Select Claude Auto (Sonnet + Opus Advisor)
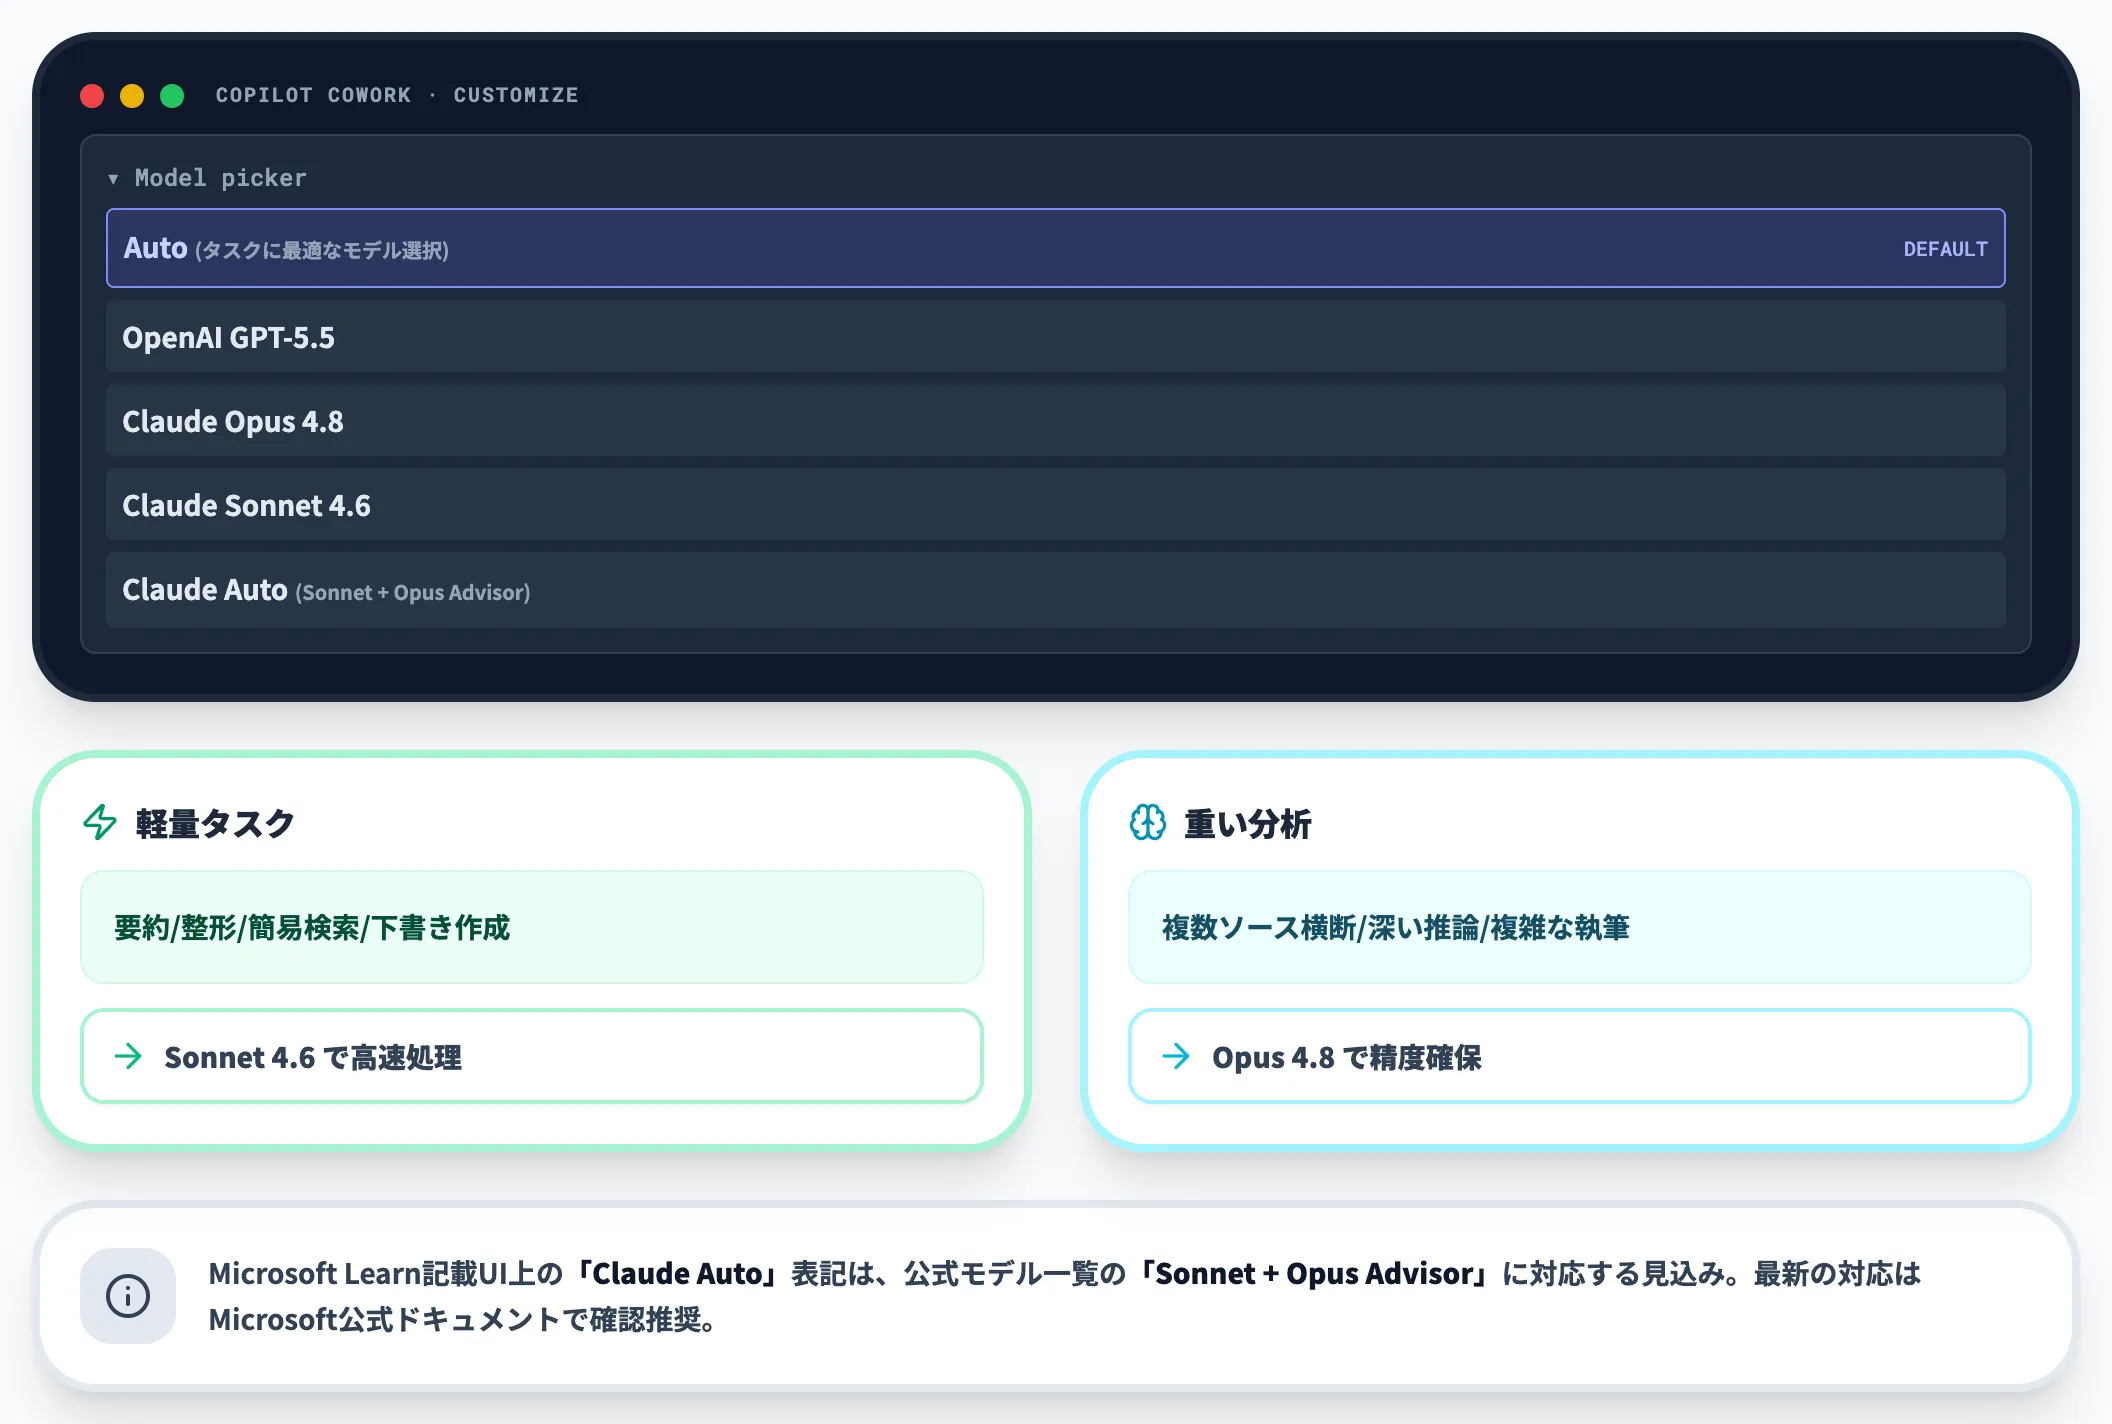Screen dimensions: 2112x1424 [1056, 590]
